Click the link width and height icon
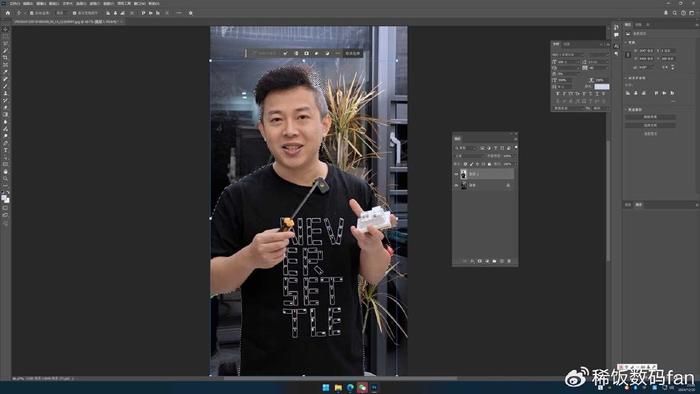Image resolution: width=700 pixels, height=394 pixels. tap(628, 55)
